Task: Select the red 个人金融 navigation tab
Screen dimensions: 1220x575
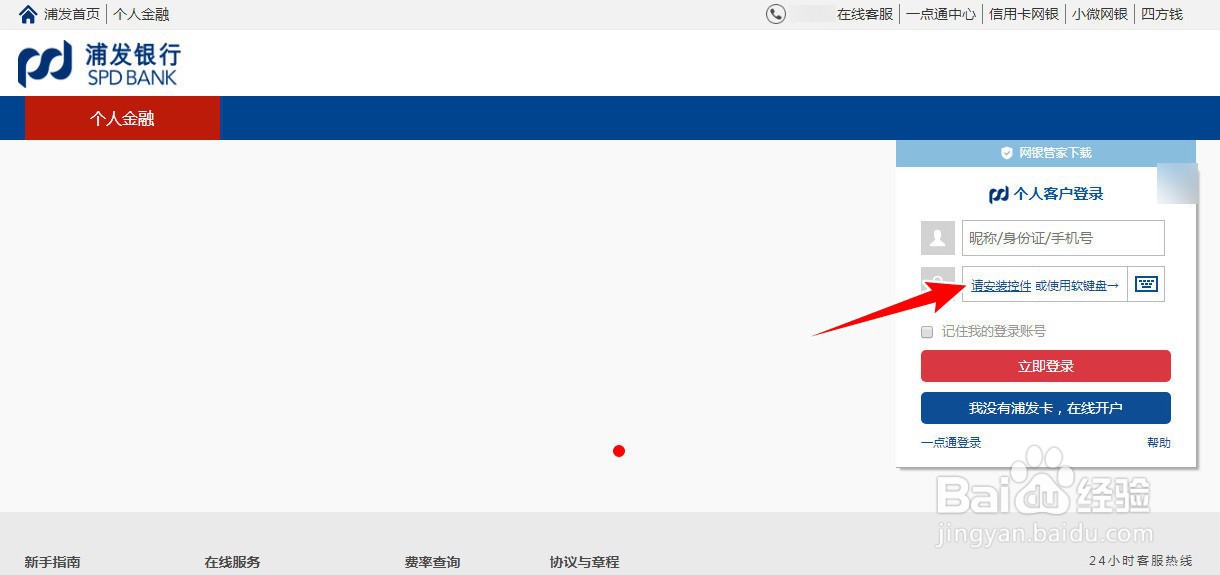Action: coord(122,118)
